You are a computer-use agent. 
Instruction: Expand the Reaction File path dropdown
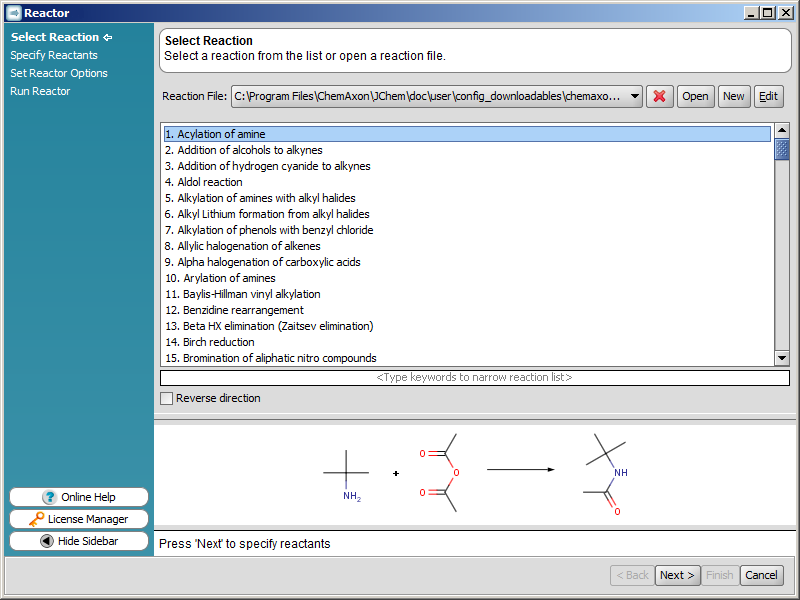click(x=636, y=97)
